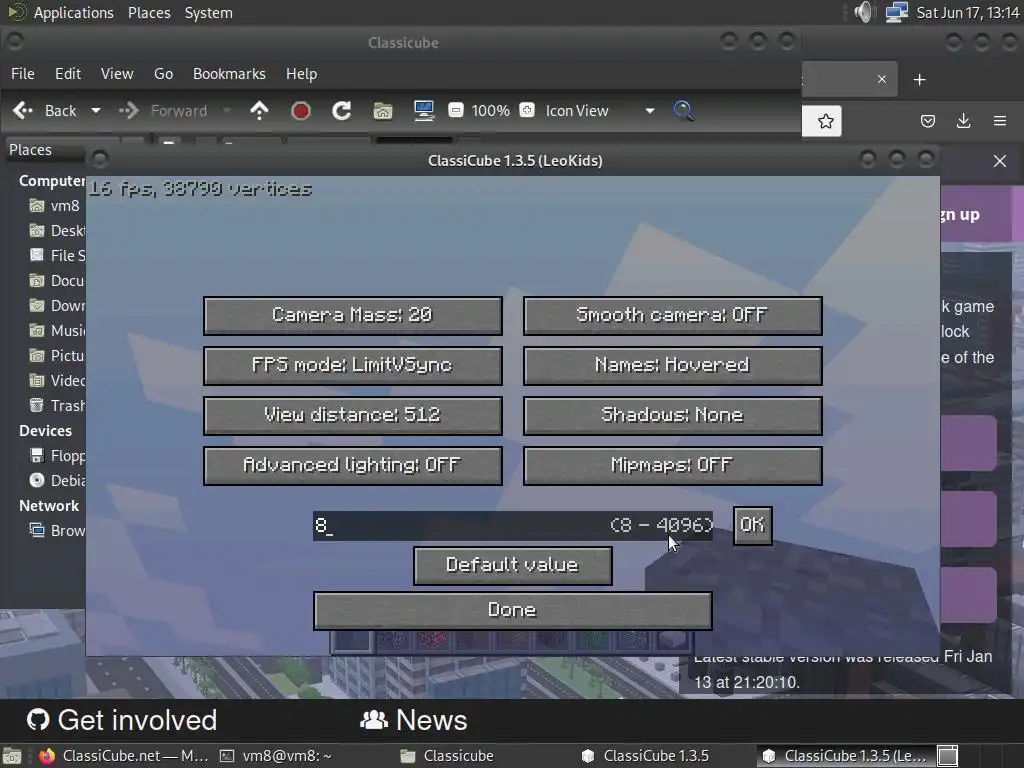Screen dimensions: 1024x768
Task: Open the Back history dropdown arrow
Action: (96, 111)
